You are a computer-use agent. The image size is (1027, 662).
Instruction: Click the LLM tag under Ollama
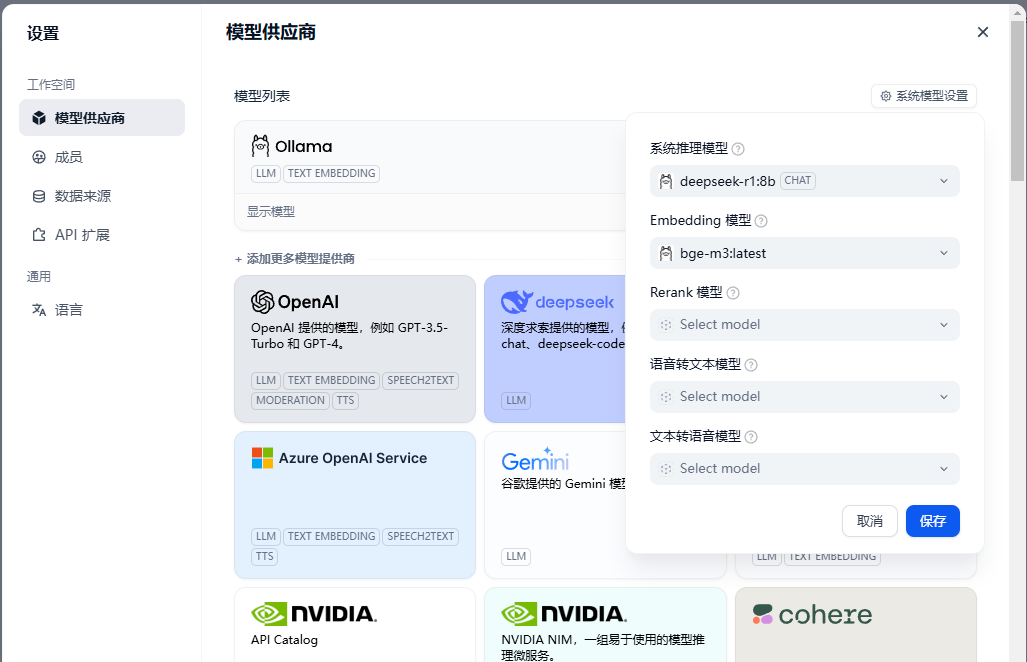coord(266,174)
